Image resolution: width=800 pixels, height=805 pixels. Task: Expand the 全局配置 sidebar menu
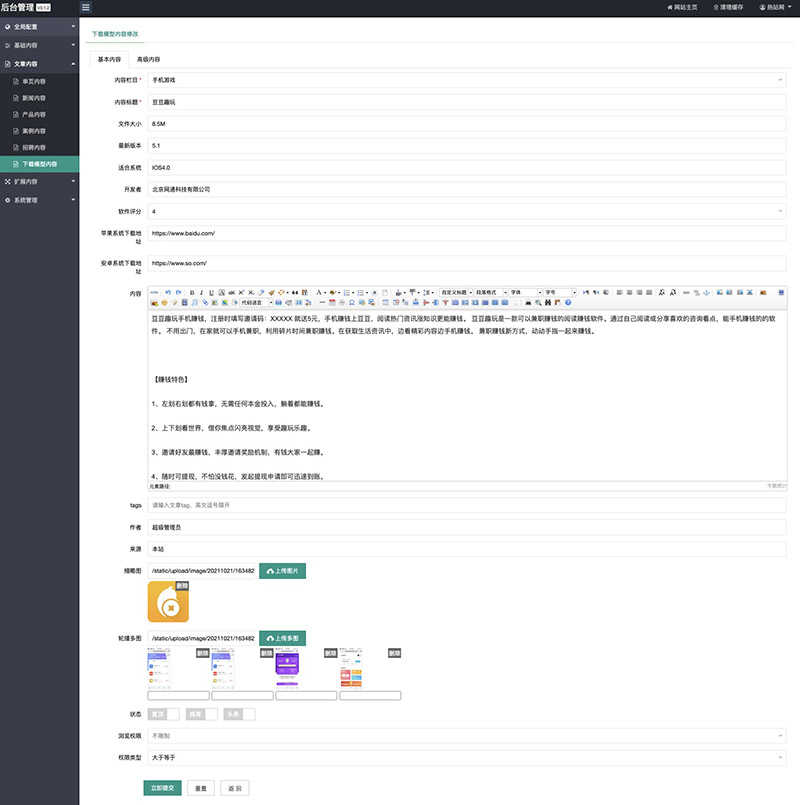40,27
